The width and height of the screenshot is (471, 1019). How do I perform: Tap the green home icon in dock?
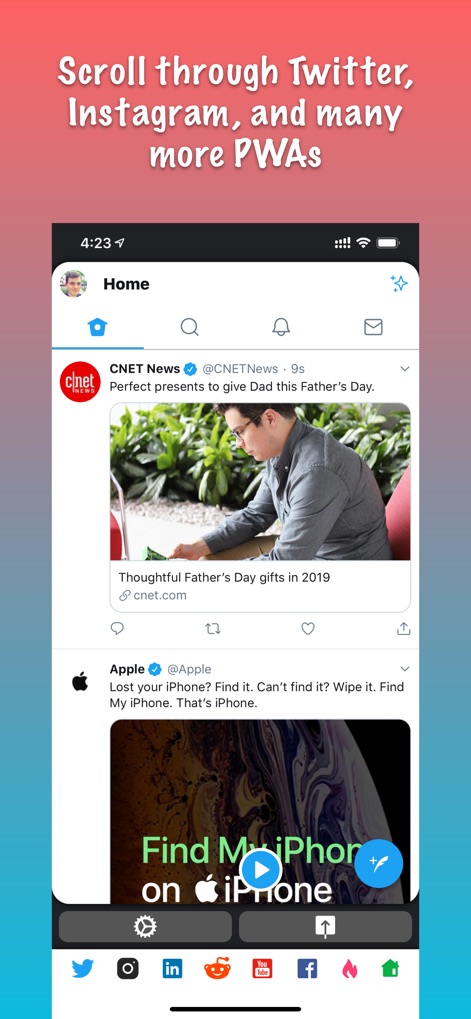[390, 969]
